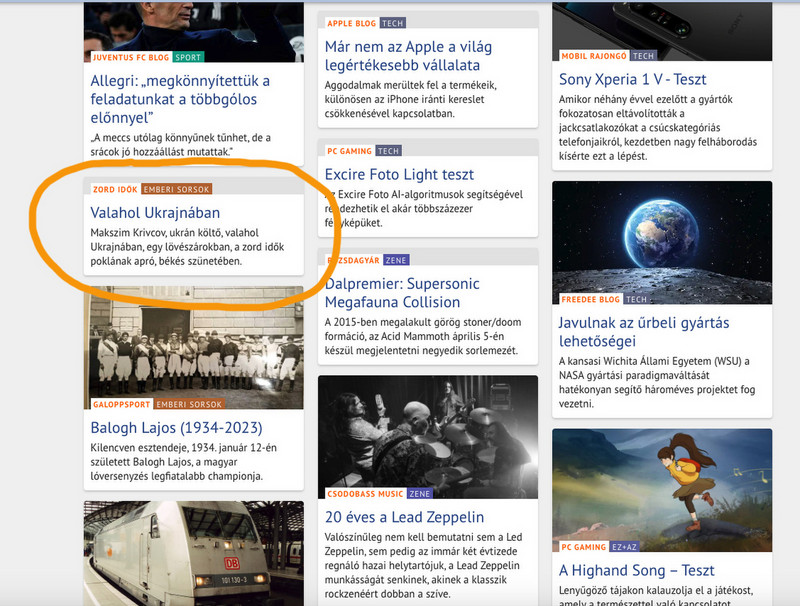Open 20 éves a Lead Zeppelin article
This screenshot has width=800, height=606.
(x=405, y=517)
